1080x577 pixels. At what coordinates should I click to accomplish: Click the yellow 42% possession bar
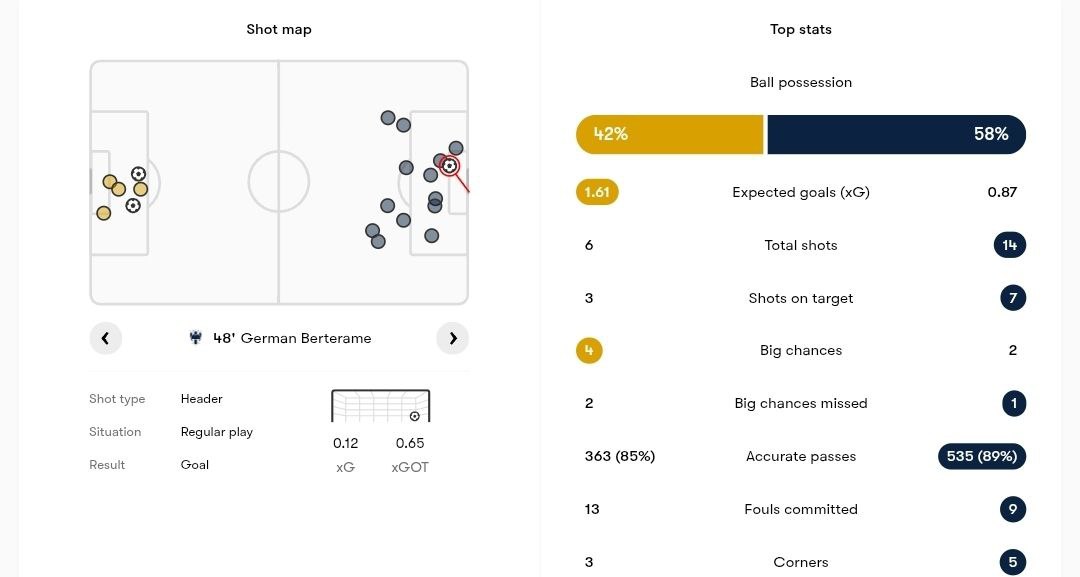point(669,134)
